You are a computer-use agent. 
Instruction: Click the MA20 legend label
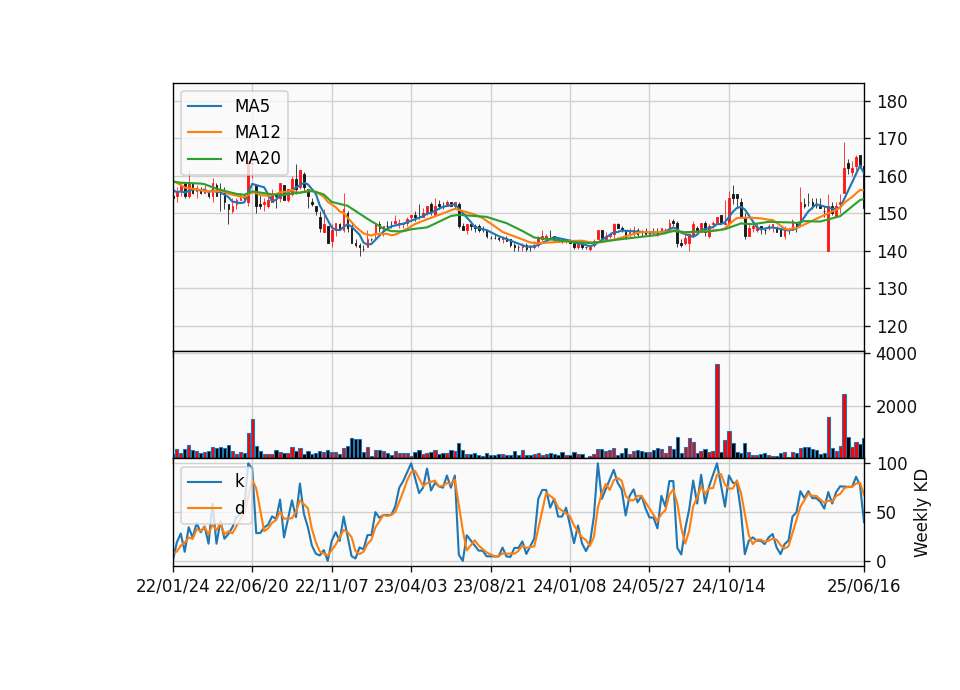(x=257, y=159)
